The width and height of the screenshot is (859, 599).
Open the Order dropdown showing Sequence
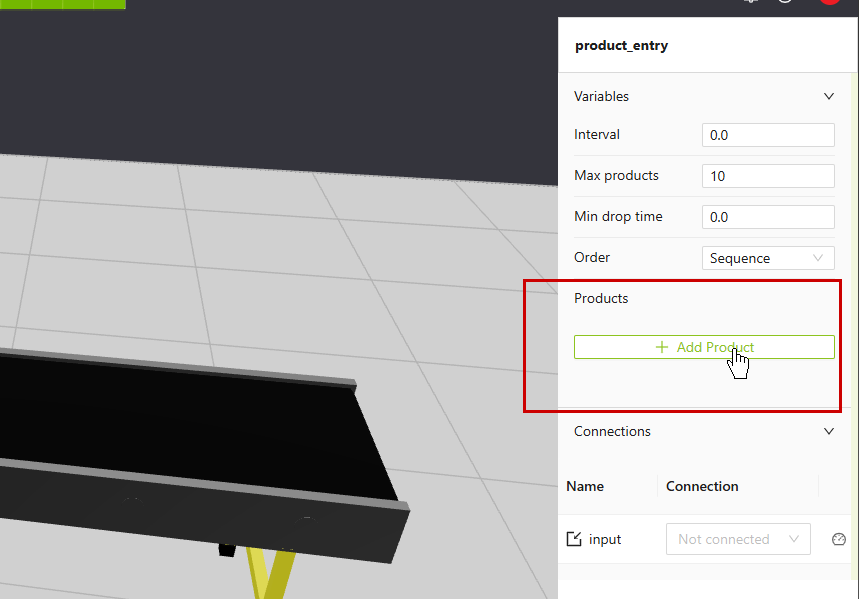(x=768, y=258)
